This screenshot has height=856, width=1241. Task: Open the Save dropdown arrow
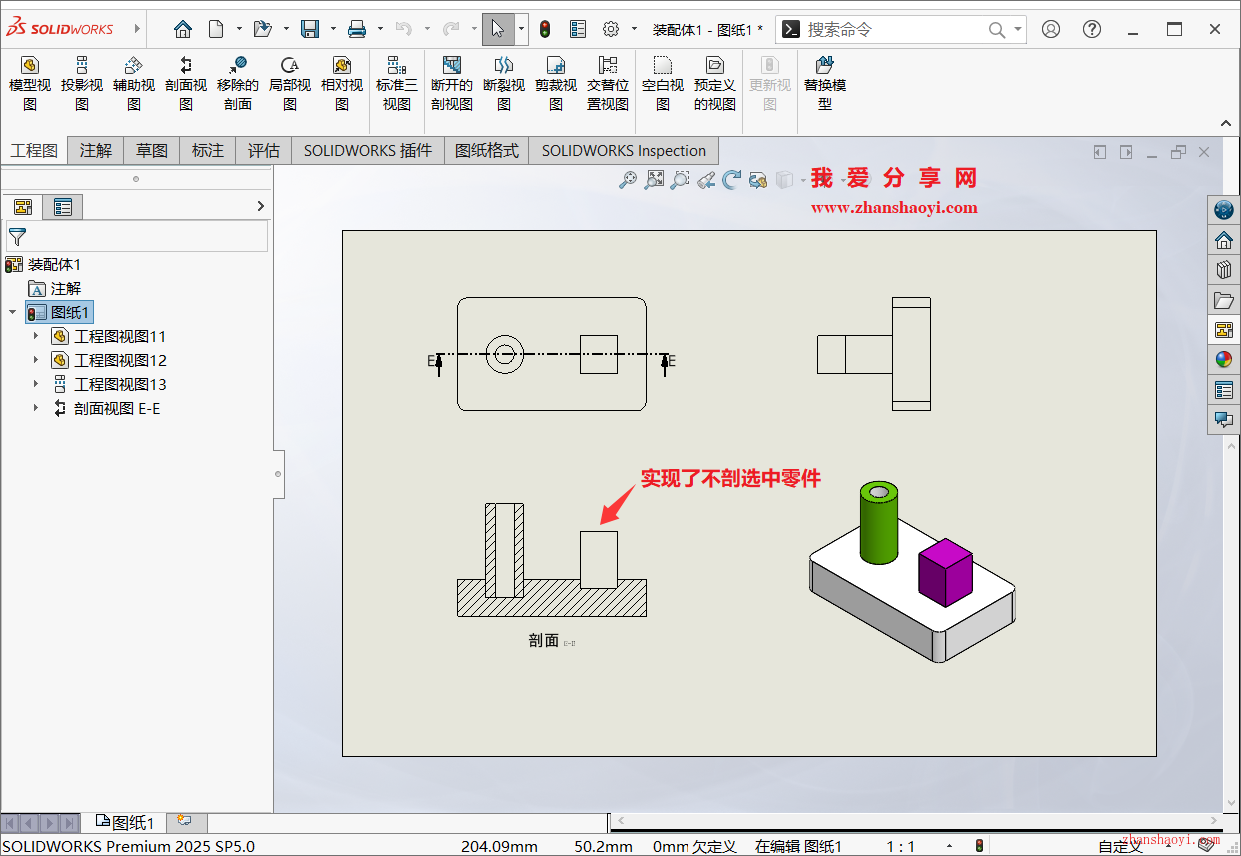pos(333,29)
